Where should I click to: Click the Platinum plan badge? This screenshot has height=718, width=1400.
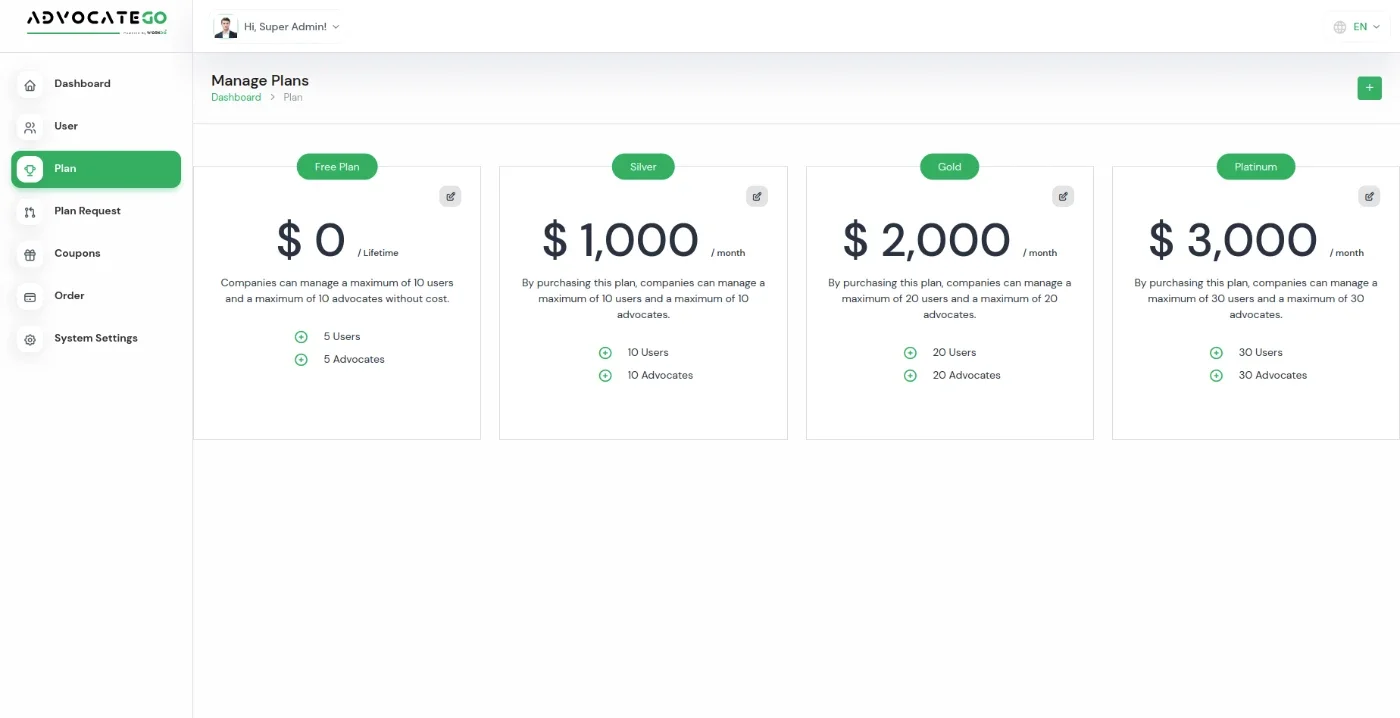point(1256,167)
